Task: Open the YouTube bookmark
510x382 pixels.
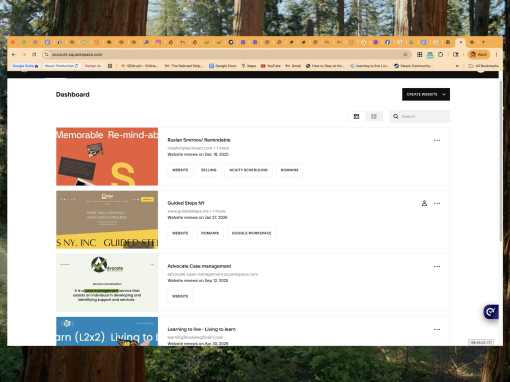Action: click(x=271, y=66)
